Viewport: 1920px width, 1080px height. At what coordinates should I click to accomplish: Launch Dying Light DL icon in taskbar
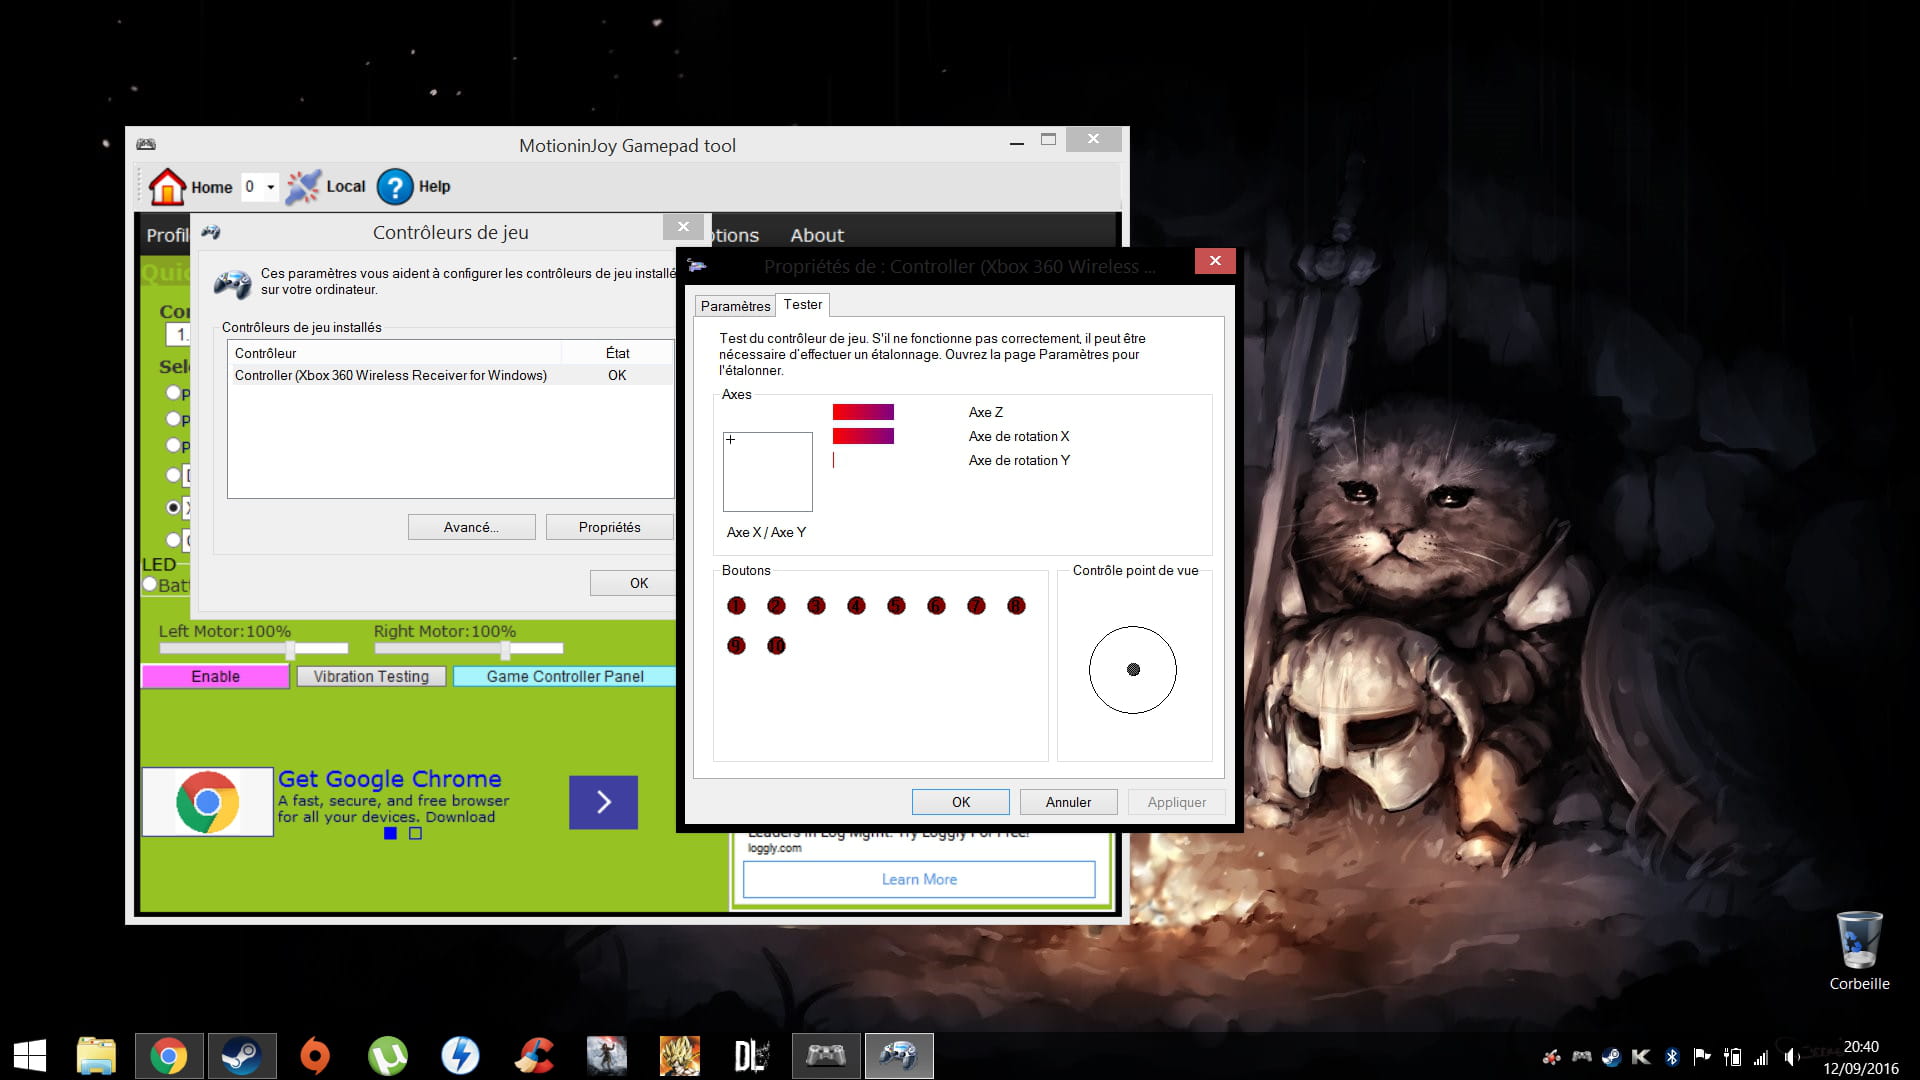(x=752, y=1056)
